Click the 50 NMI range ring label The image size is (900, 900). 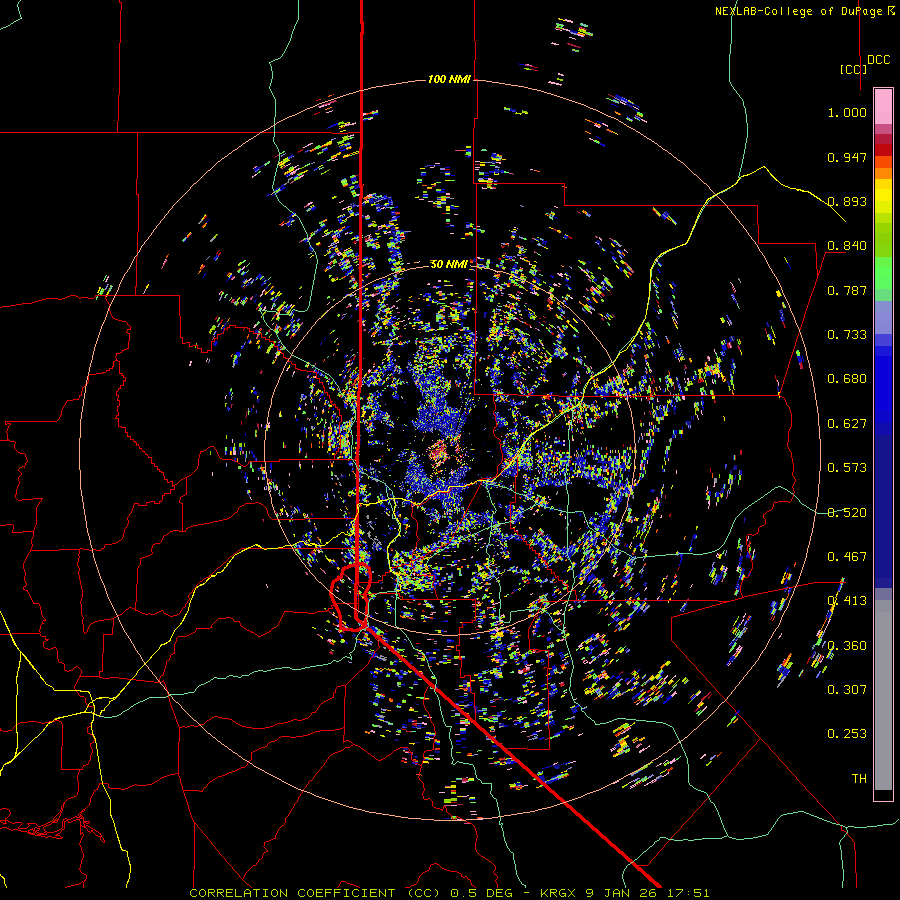pyautogui.click(x=448, y=264)
